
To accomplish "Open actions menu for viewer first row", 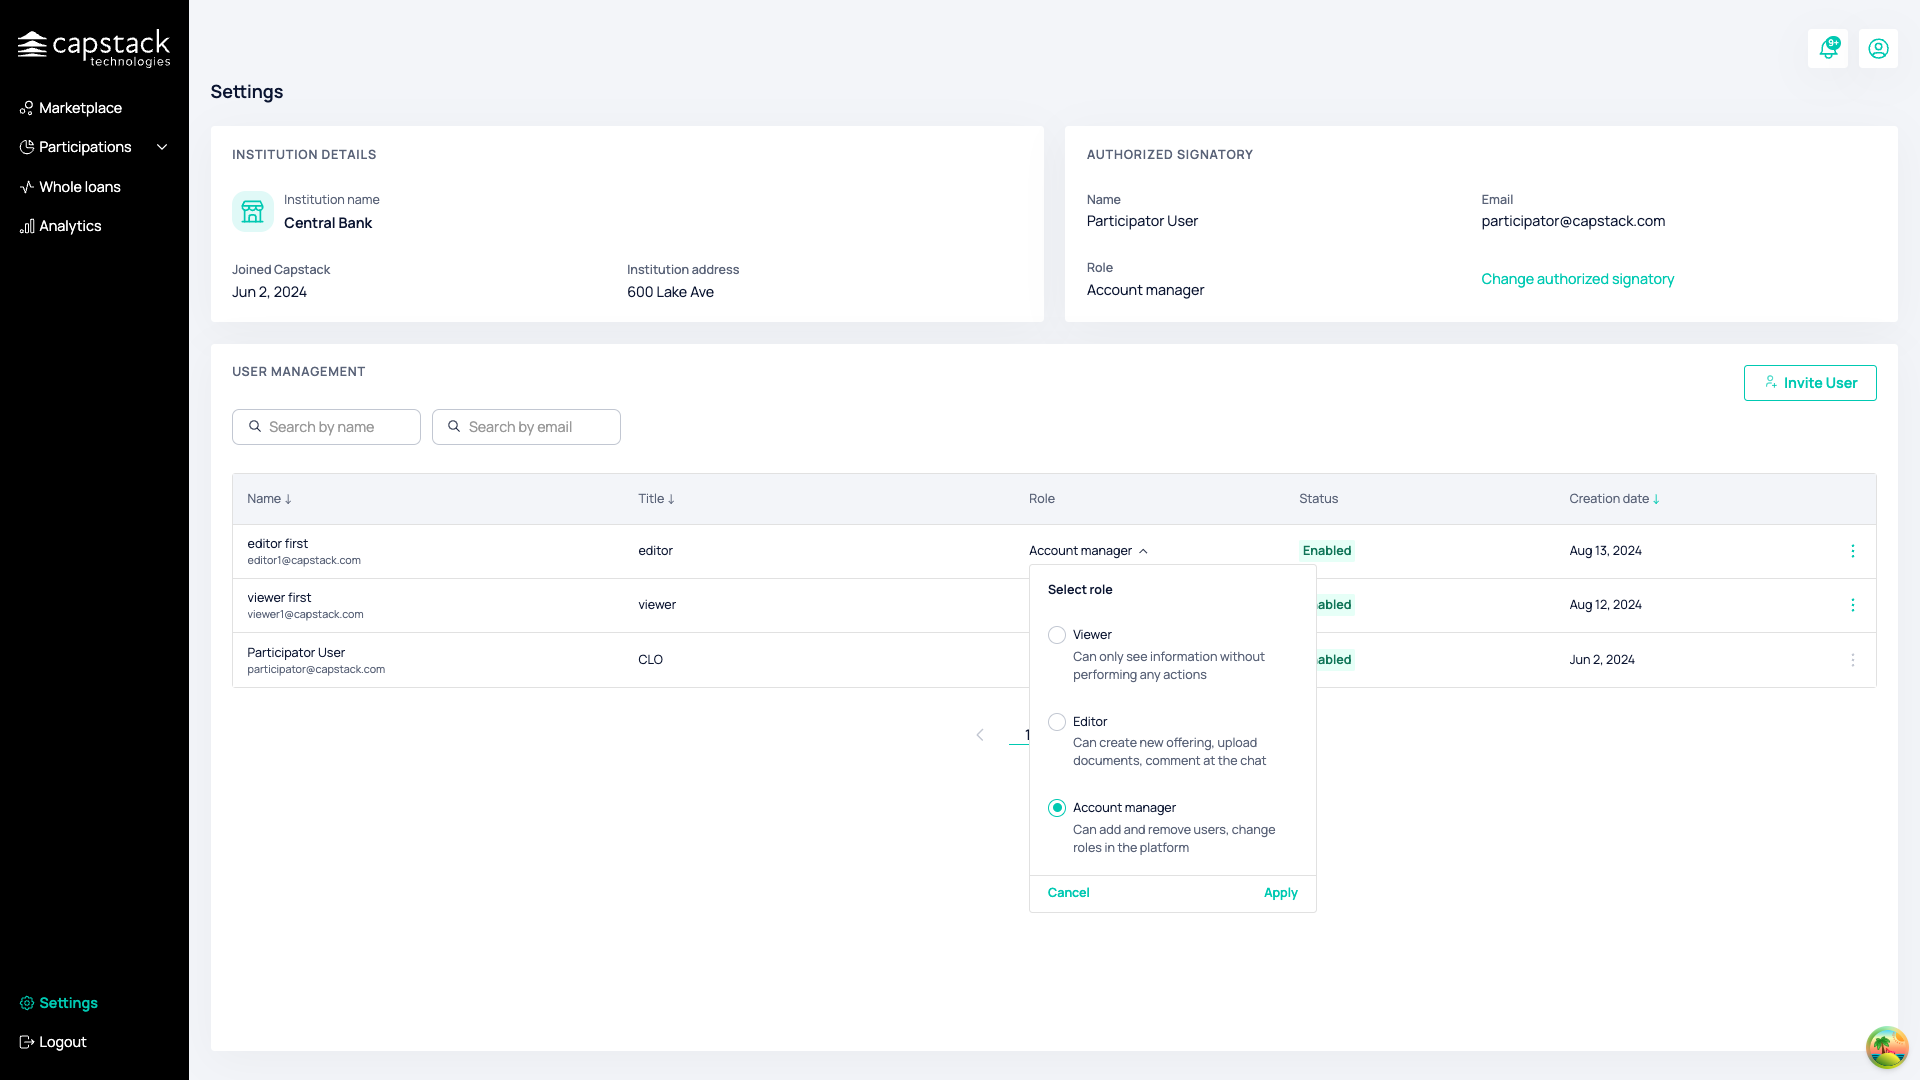I will [x=1852, y=605].
